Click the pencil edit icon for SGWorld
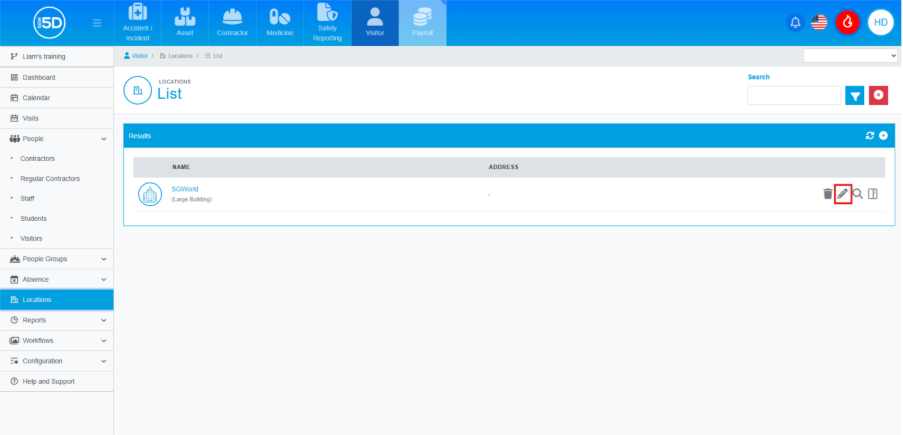 843,194
